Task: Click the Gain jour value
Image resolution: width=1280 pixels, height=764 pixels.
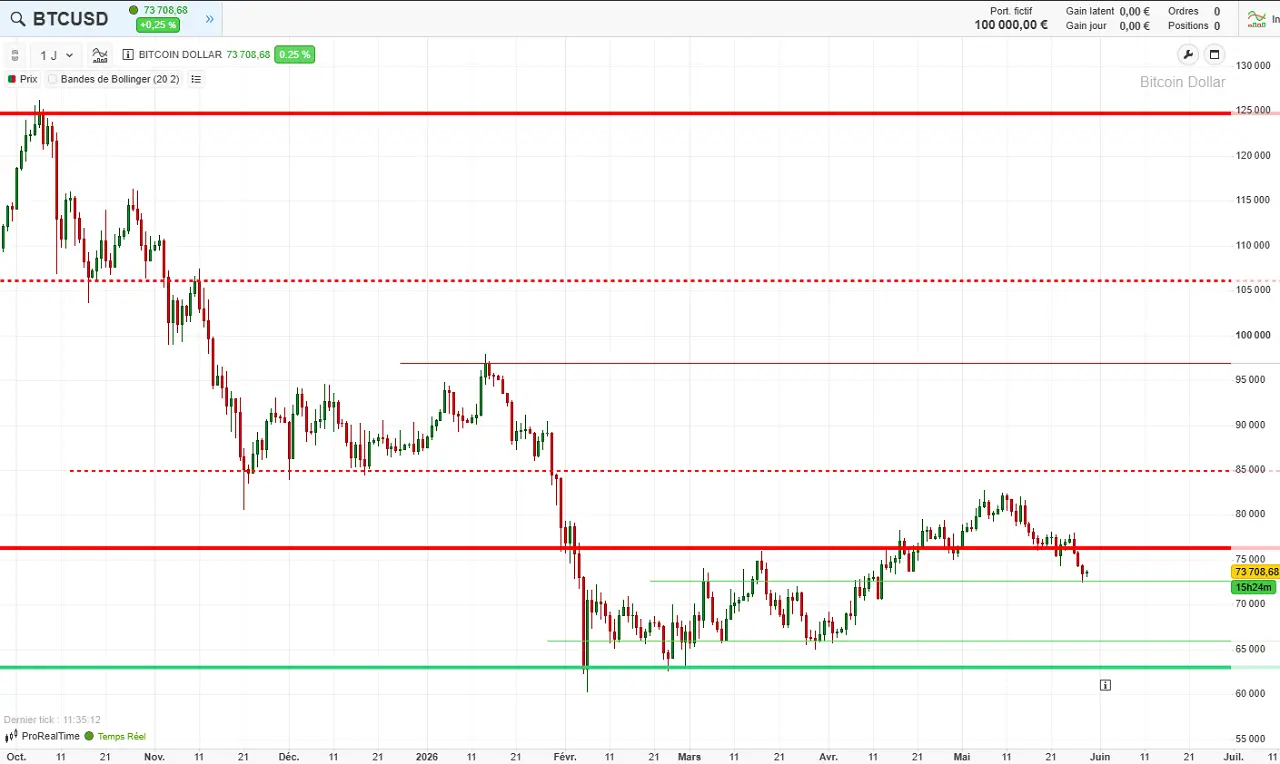Action: point(1135,26)
